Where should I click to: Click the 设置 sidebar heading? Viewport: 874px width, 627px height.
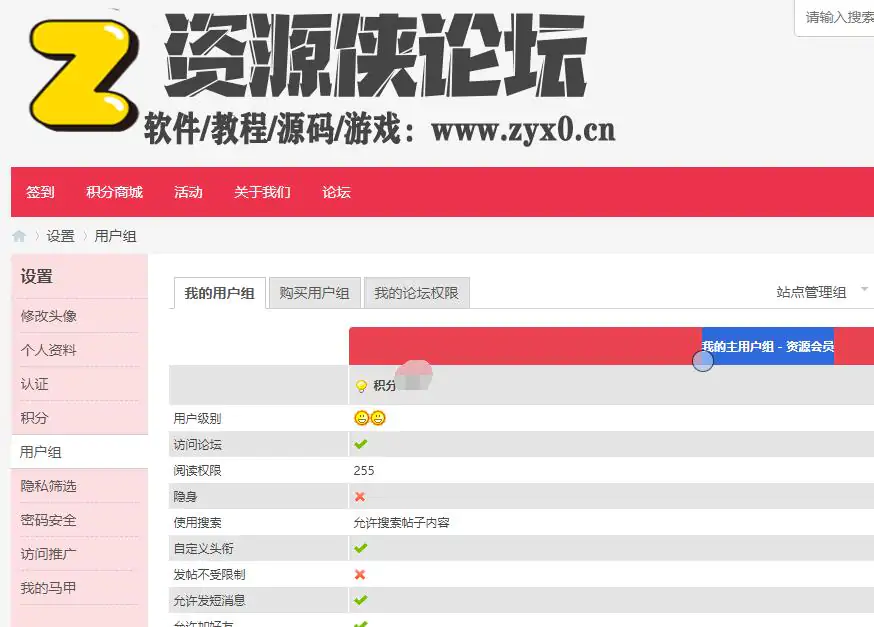[37, 276]
